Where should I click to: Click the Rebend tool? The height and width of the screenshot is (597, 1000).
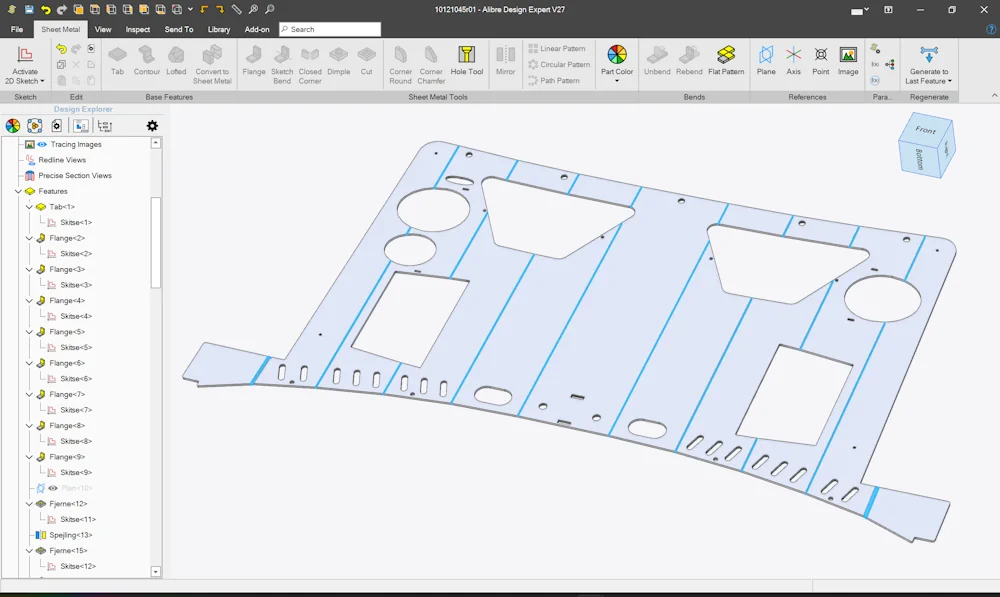(689, 61)
